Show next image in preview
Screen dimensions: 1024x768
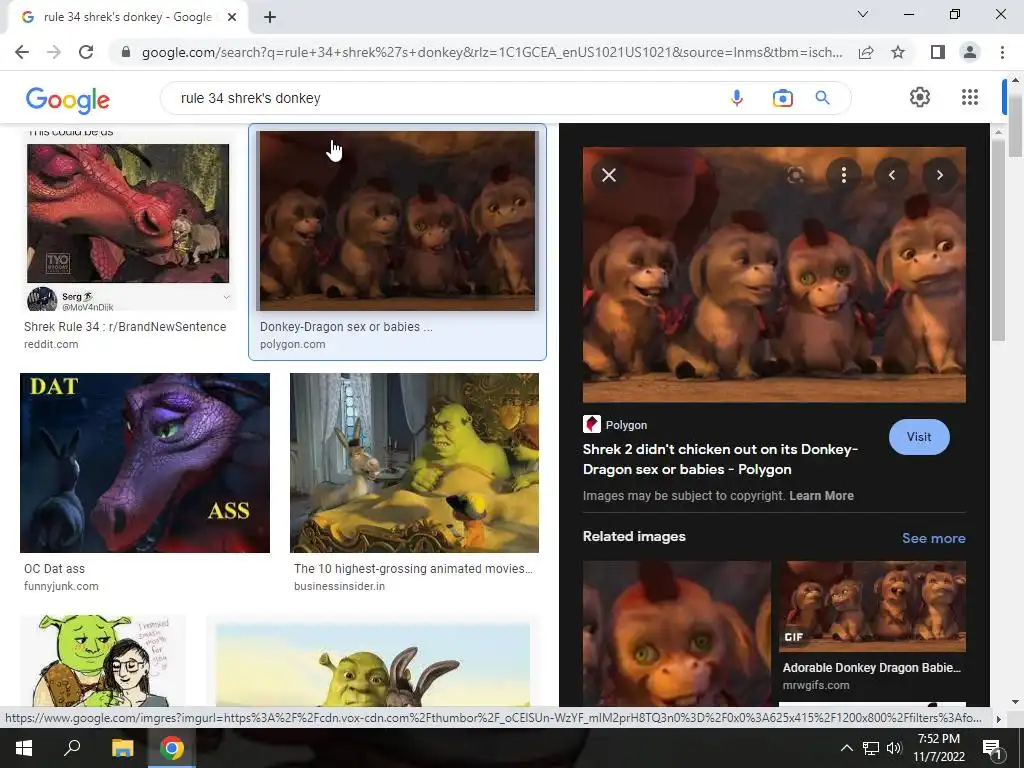point(940,175)
